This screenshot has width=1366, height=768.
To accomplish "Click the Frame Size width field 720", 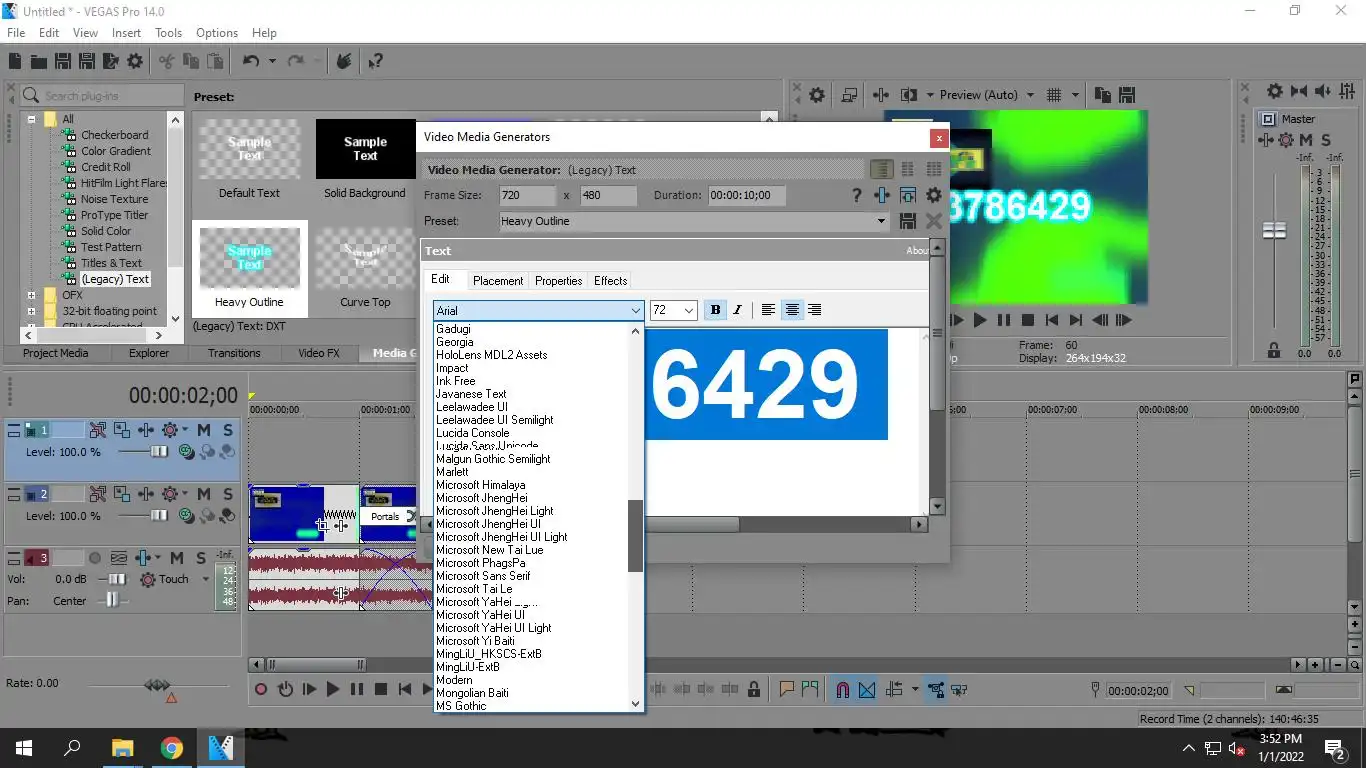I will click(527, 195).
